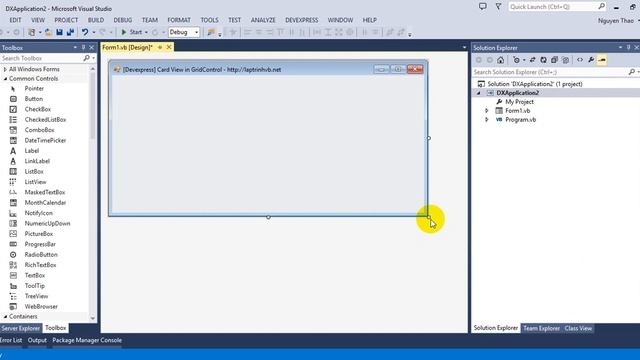Click the Pending Changes Filter icon
The height and width of the screenshot is (360, 640).
pos(517,60)
